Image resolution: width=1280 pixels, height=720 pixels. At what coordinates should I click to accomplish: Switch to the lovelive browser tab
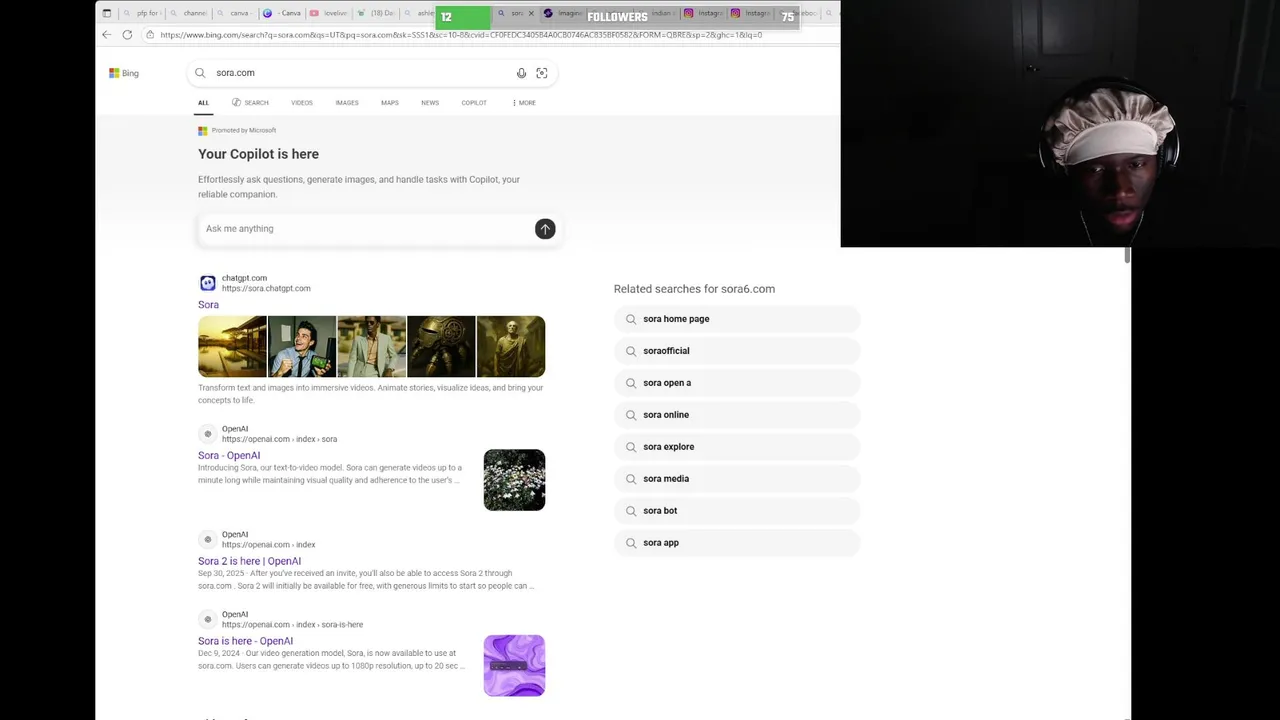click(328, 13)
